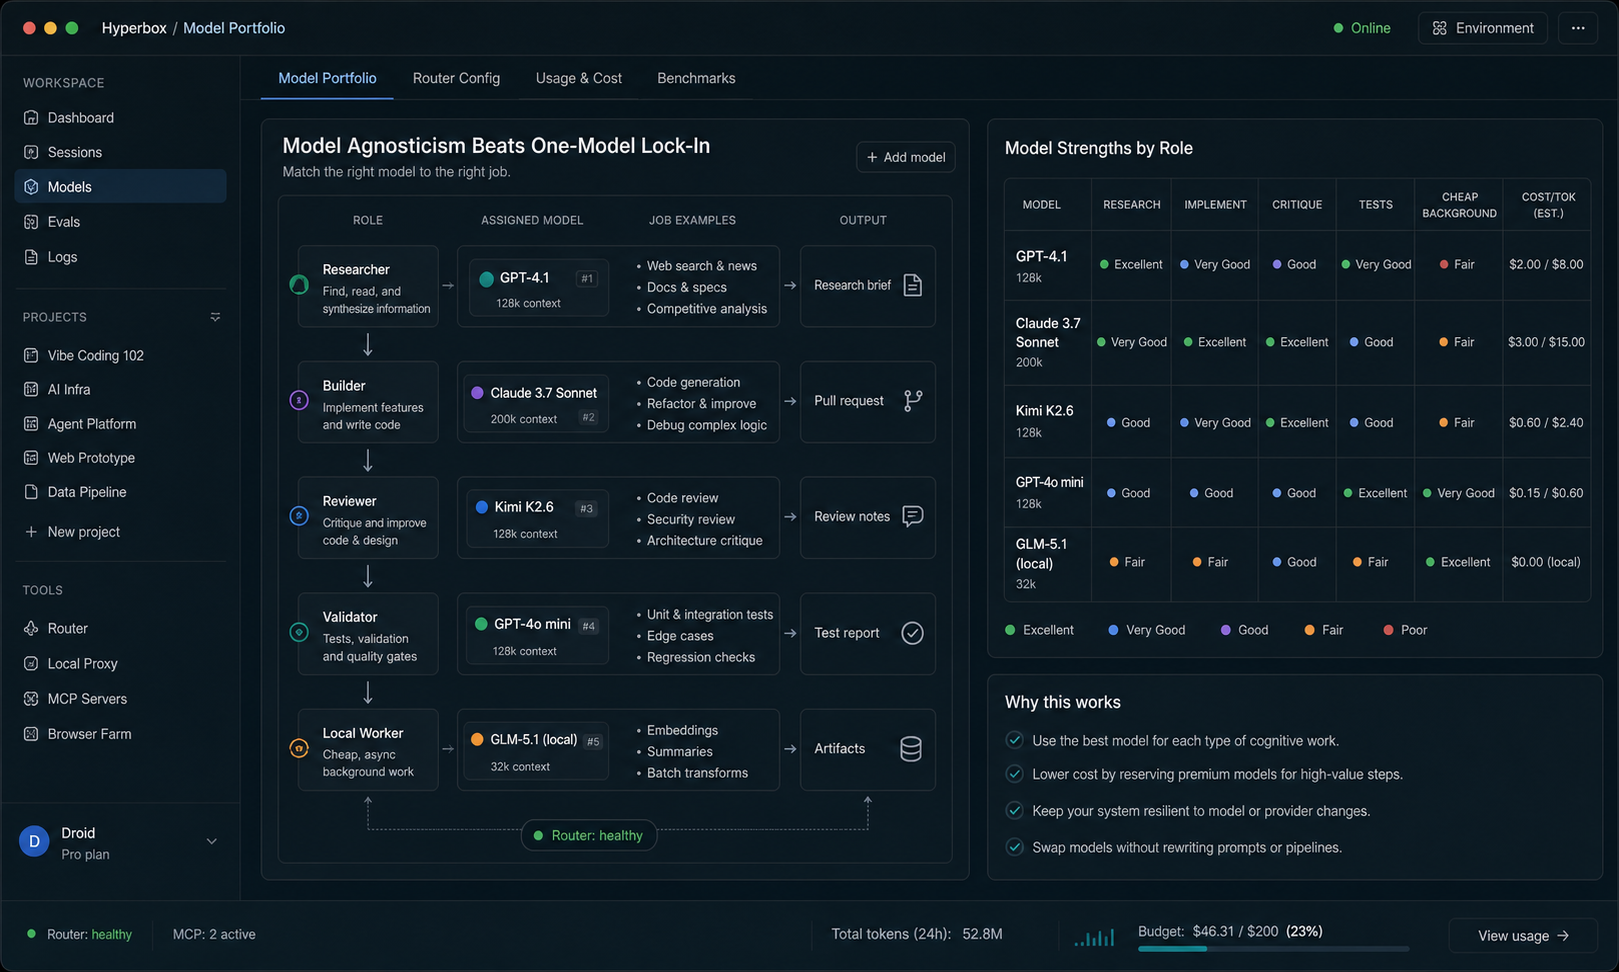Click the Artifacts database icon
The width and height of the screenshot is (1619, 972).
click(911, 749)
